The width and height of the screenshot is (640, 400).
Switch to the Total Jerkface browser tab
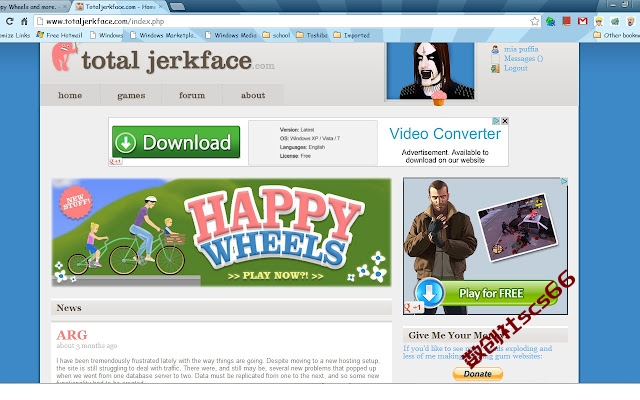click(116, 7)
